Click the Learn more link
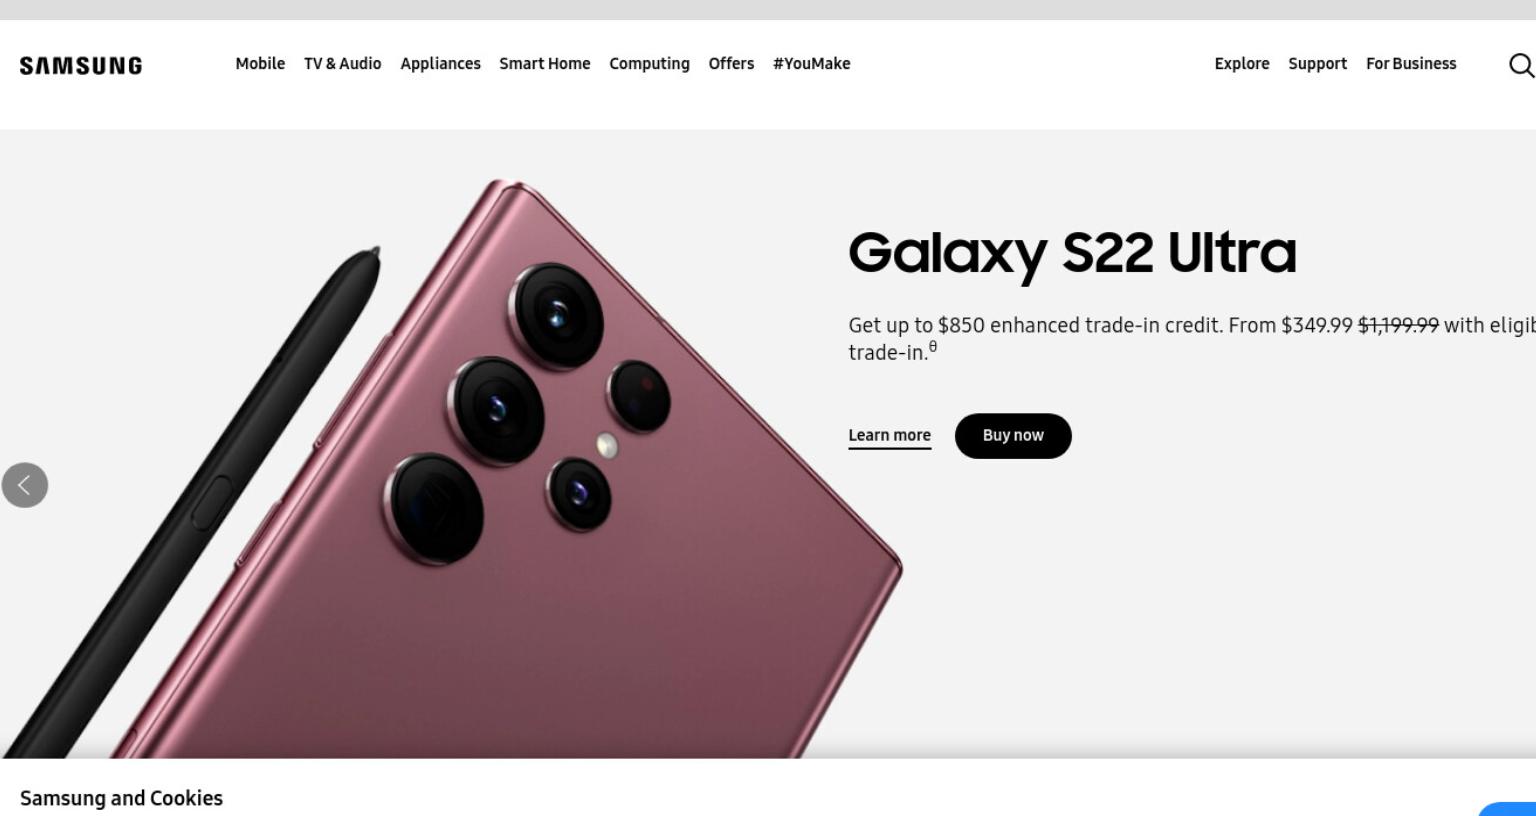Image resolution: width=1536 pixels, height=816 pixels. tap(890, 436)
